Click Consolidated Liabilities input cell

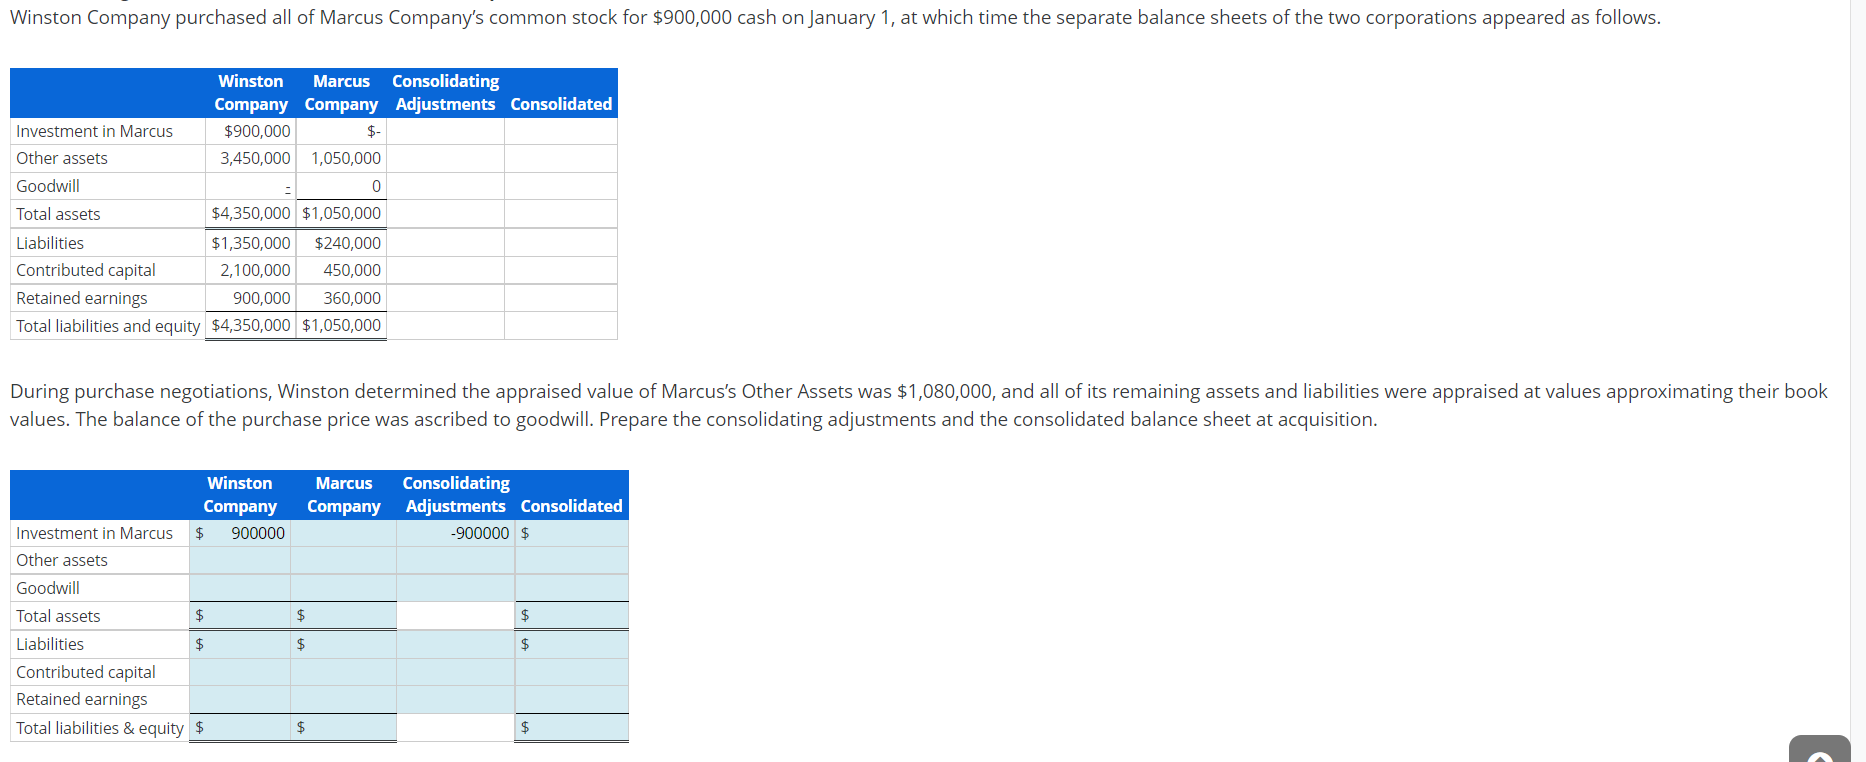point(572,644)
